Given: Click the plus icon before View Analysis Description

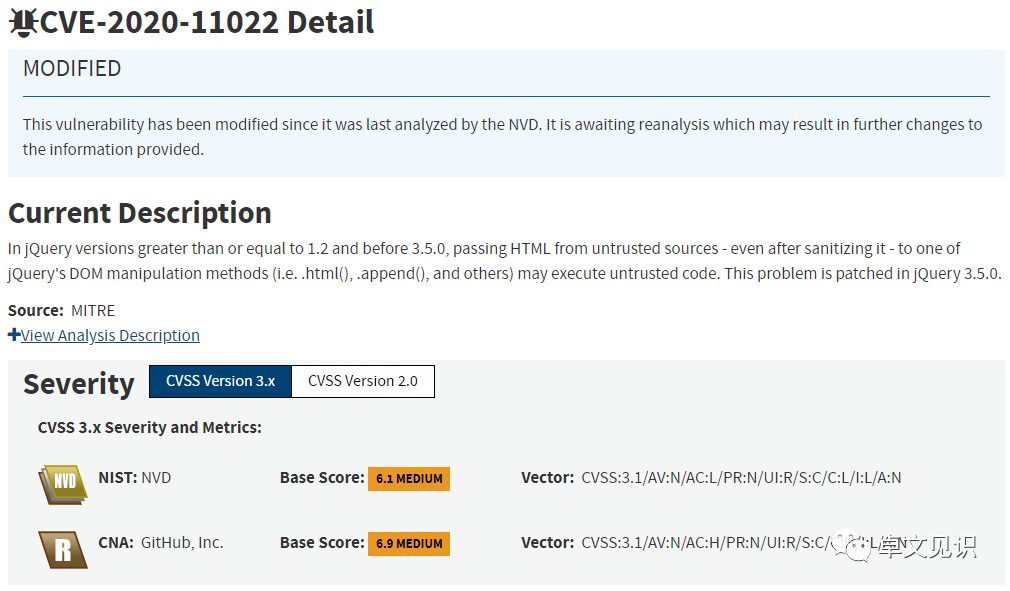Looking at the screenshot, I should [x=14, y=335].
